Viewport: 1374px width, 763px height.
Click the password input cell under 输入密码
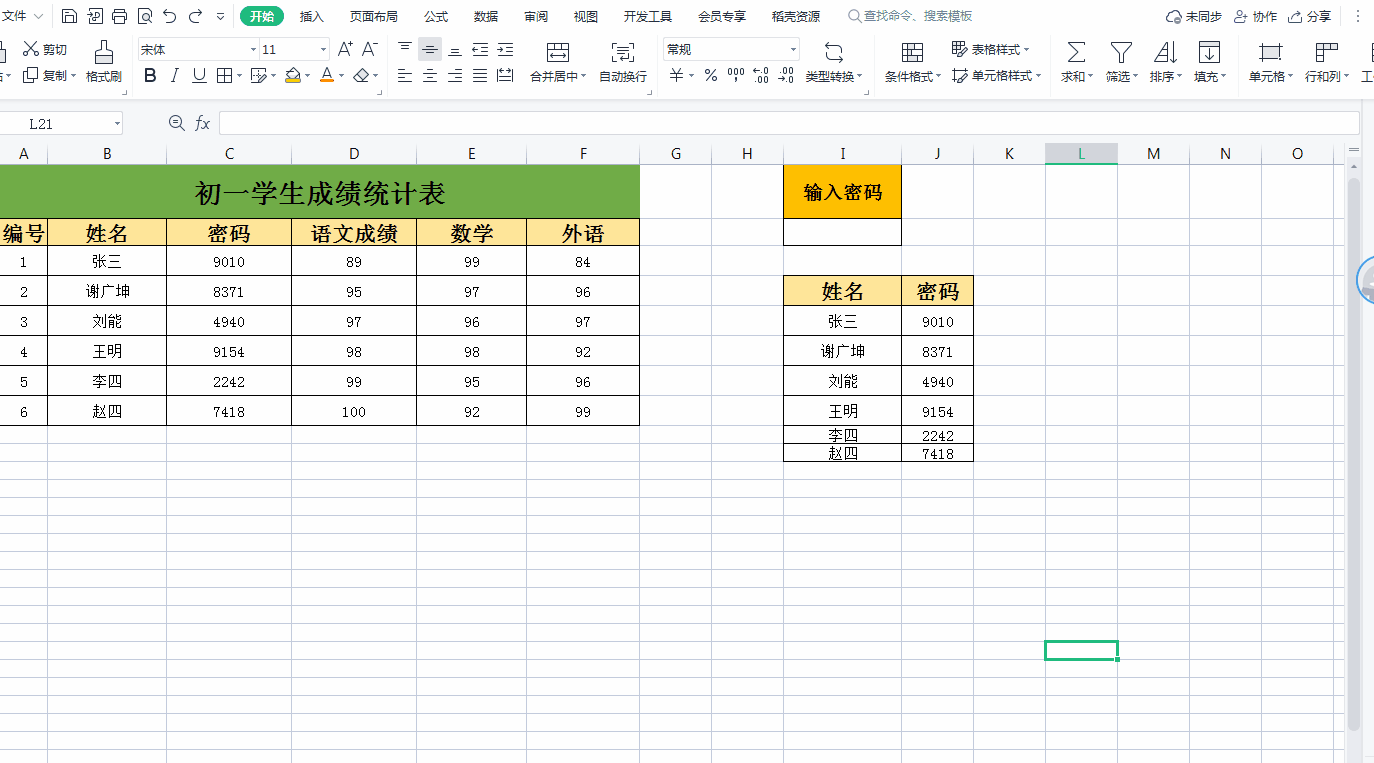tap(842, 232)
